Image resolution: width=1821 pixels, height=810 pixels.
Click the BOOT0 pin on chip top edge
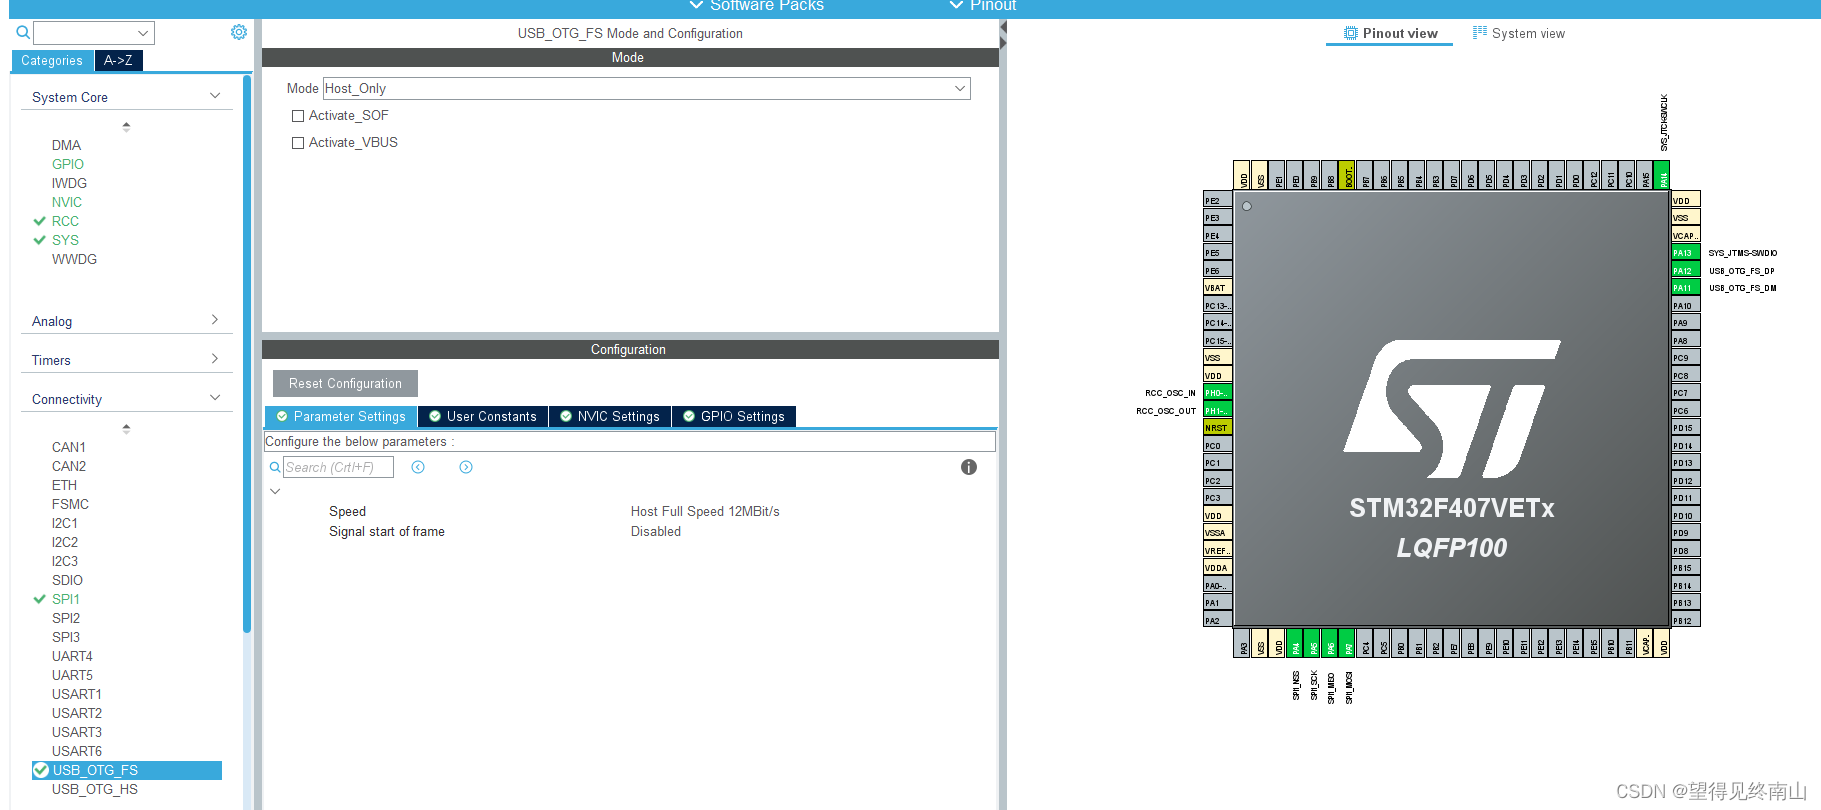1347,175
